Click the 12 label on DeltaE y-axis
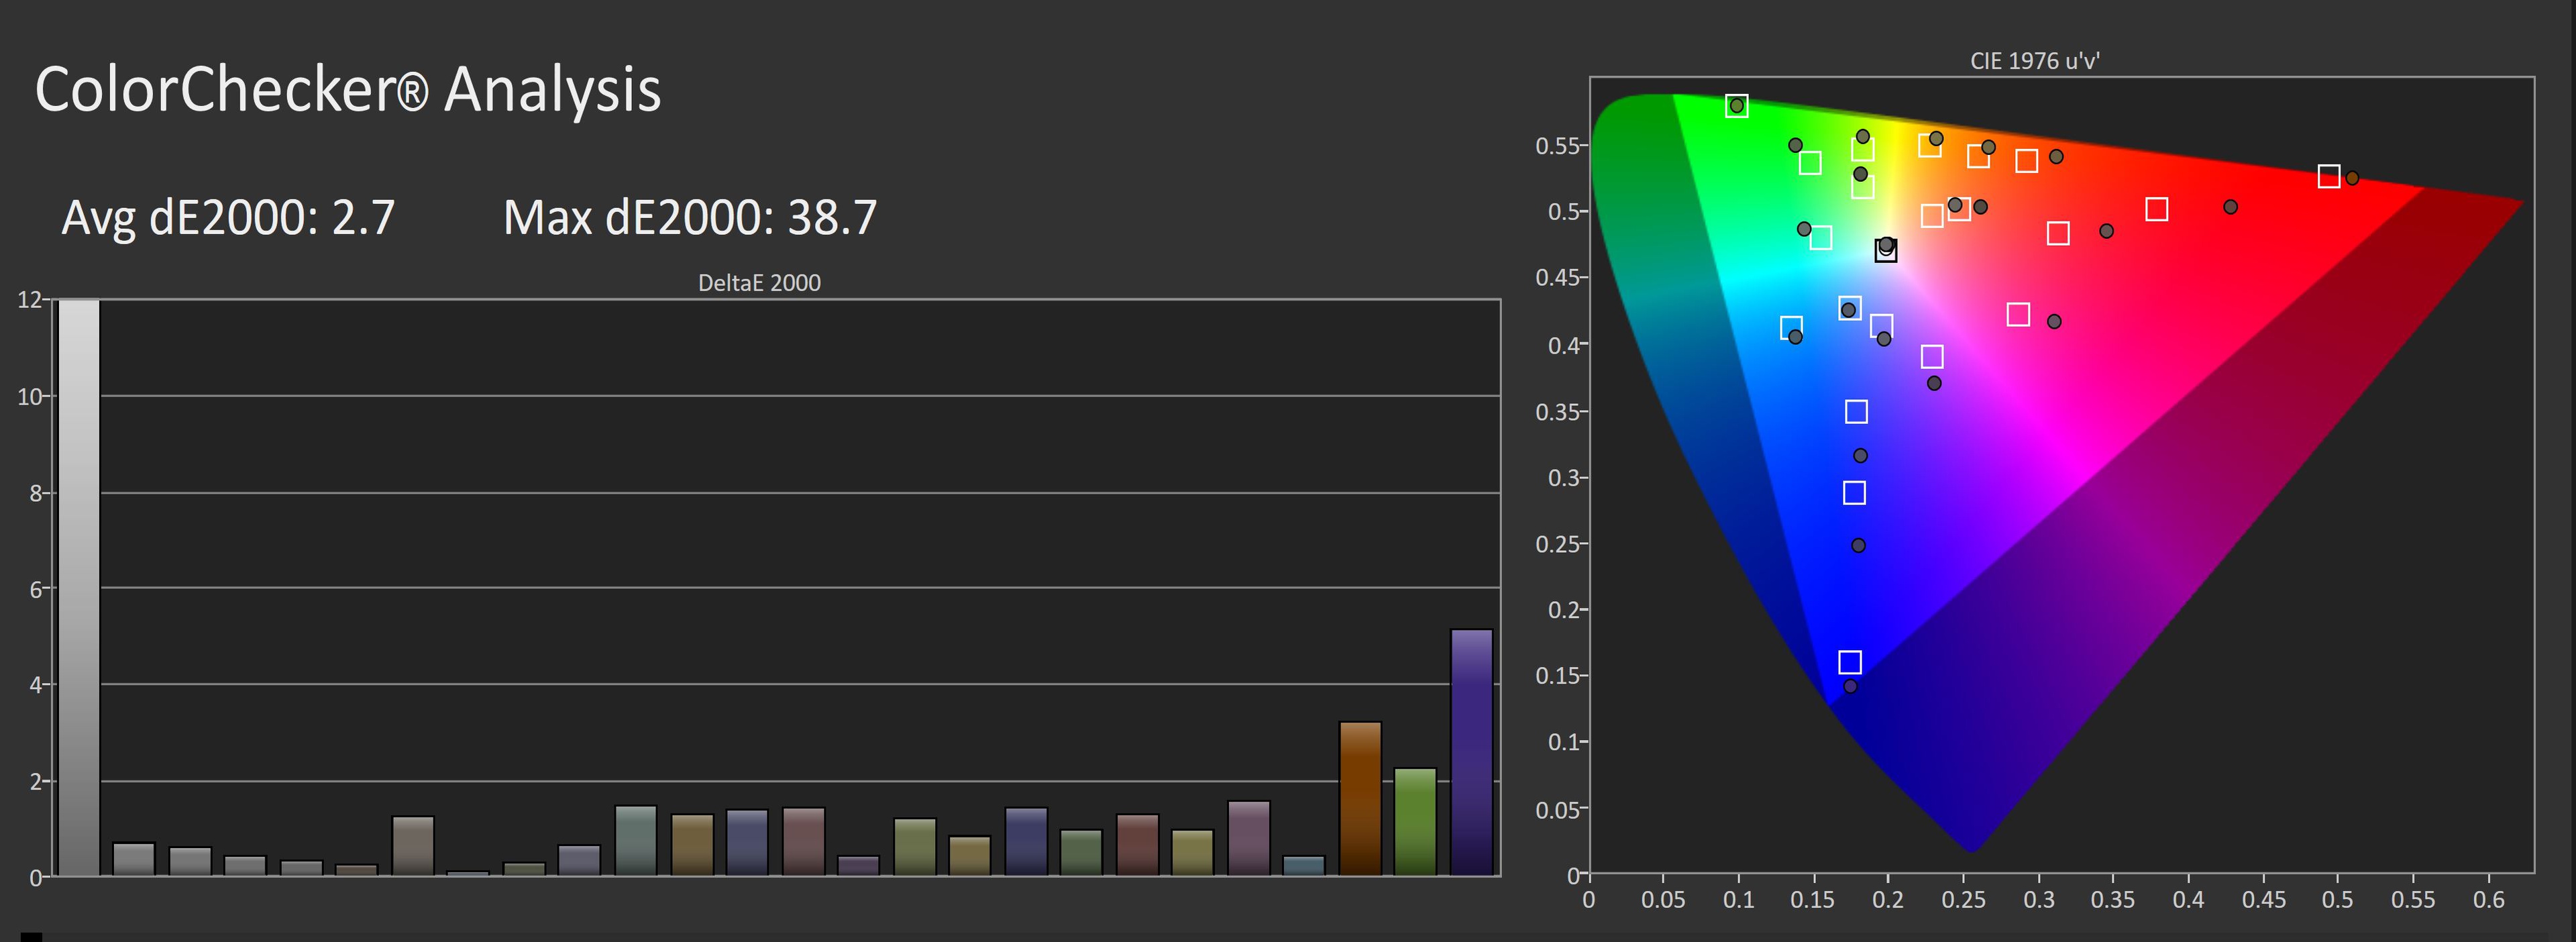2576x942 pixels. (x=29, y=300)
